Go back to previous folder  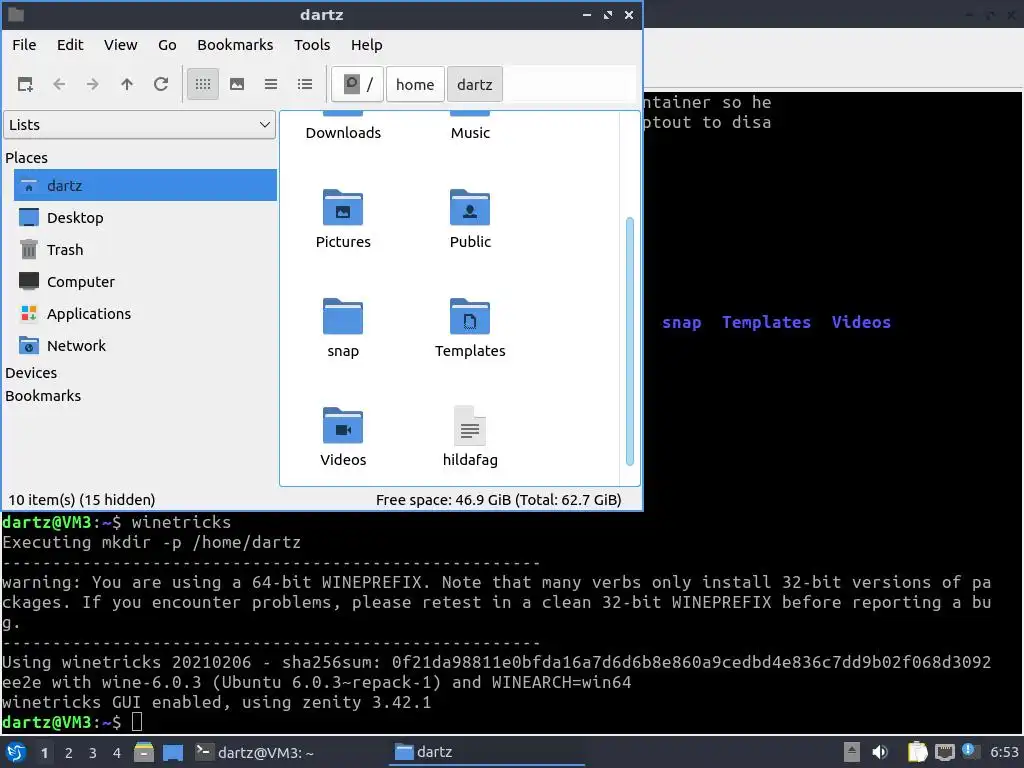click(59, 84)
